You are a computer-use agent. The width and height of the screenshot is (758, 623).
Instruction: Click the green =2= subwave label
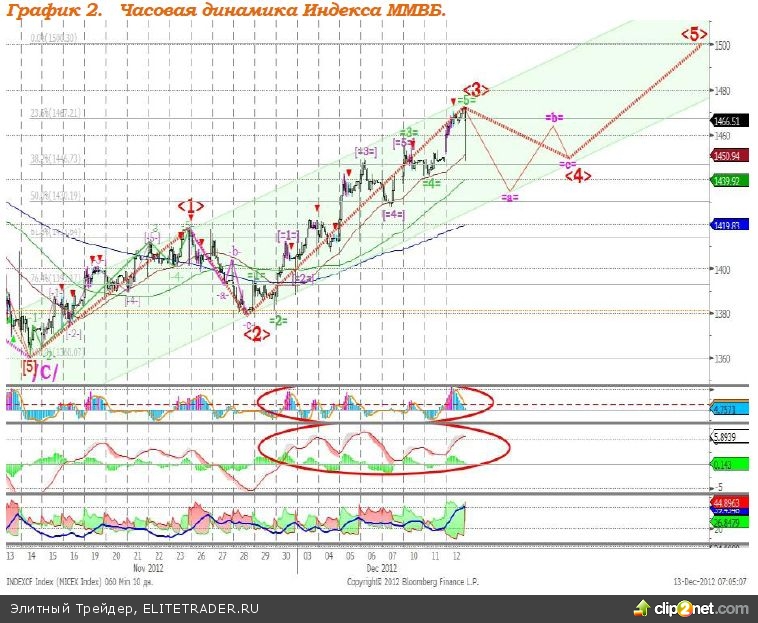point(278,320)
